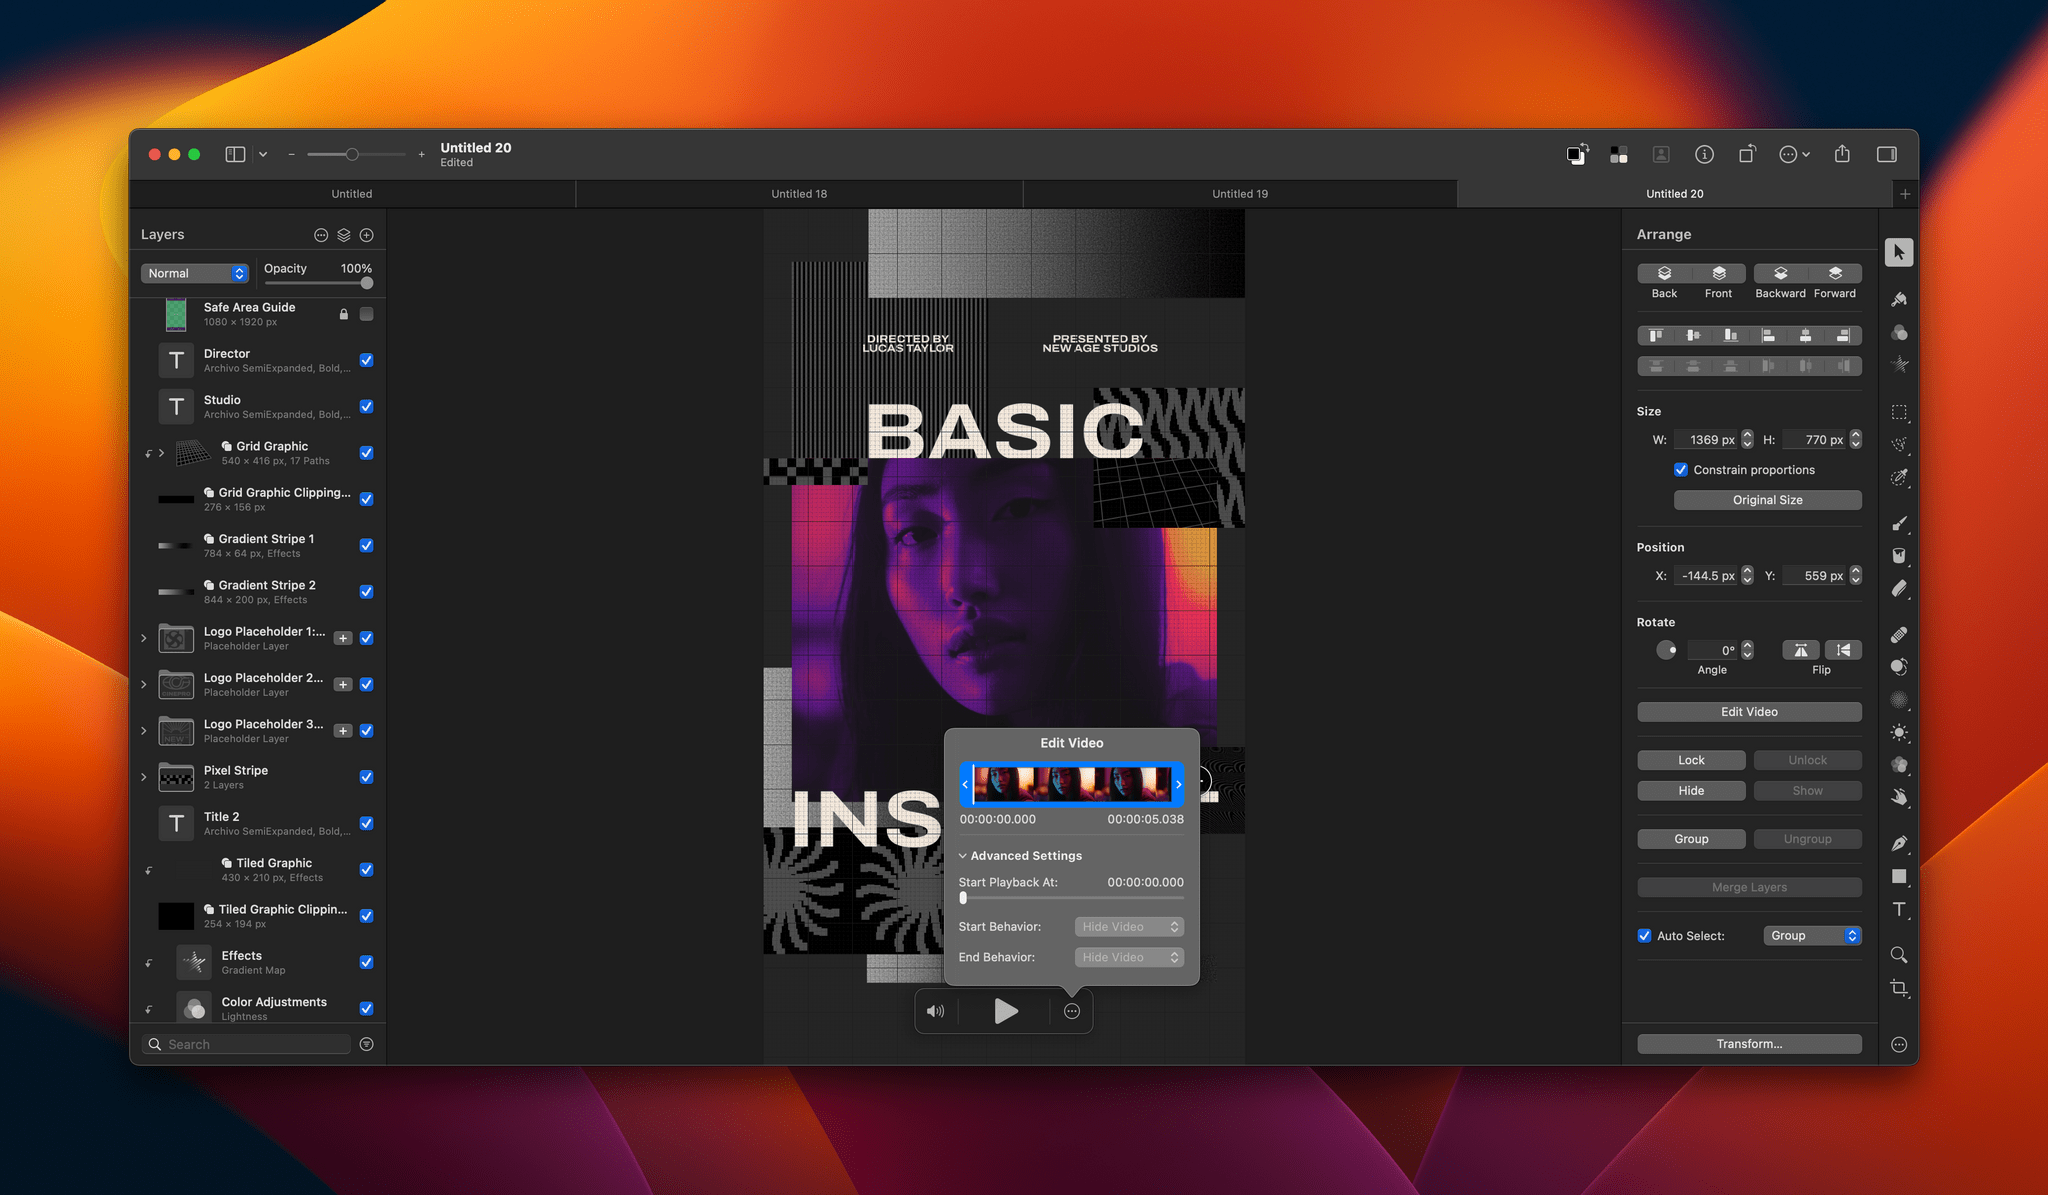The width and height of the screenshot is (2048, 1195).
Task: Open Start Behavior dropdown menu
Action: (x=1126, y=926)
